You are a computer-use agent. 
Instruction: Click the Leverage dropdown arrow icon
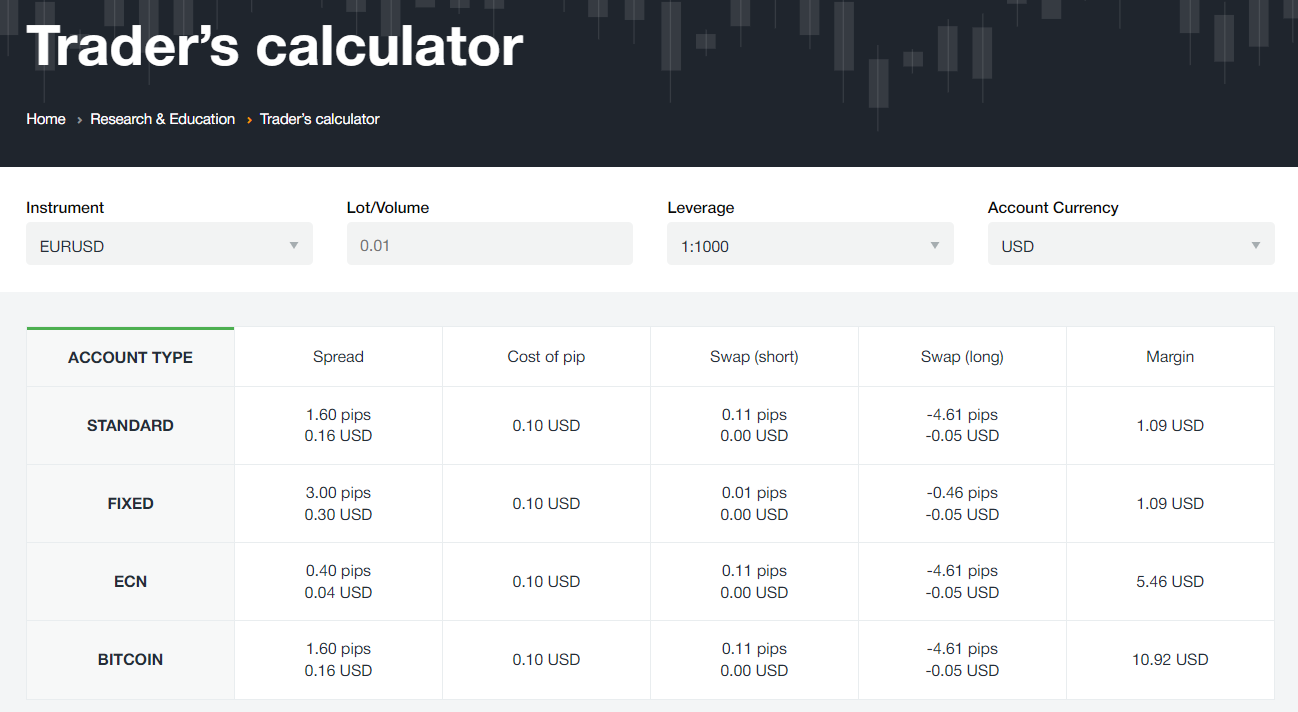[935, 246]
